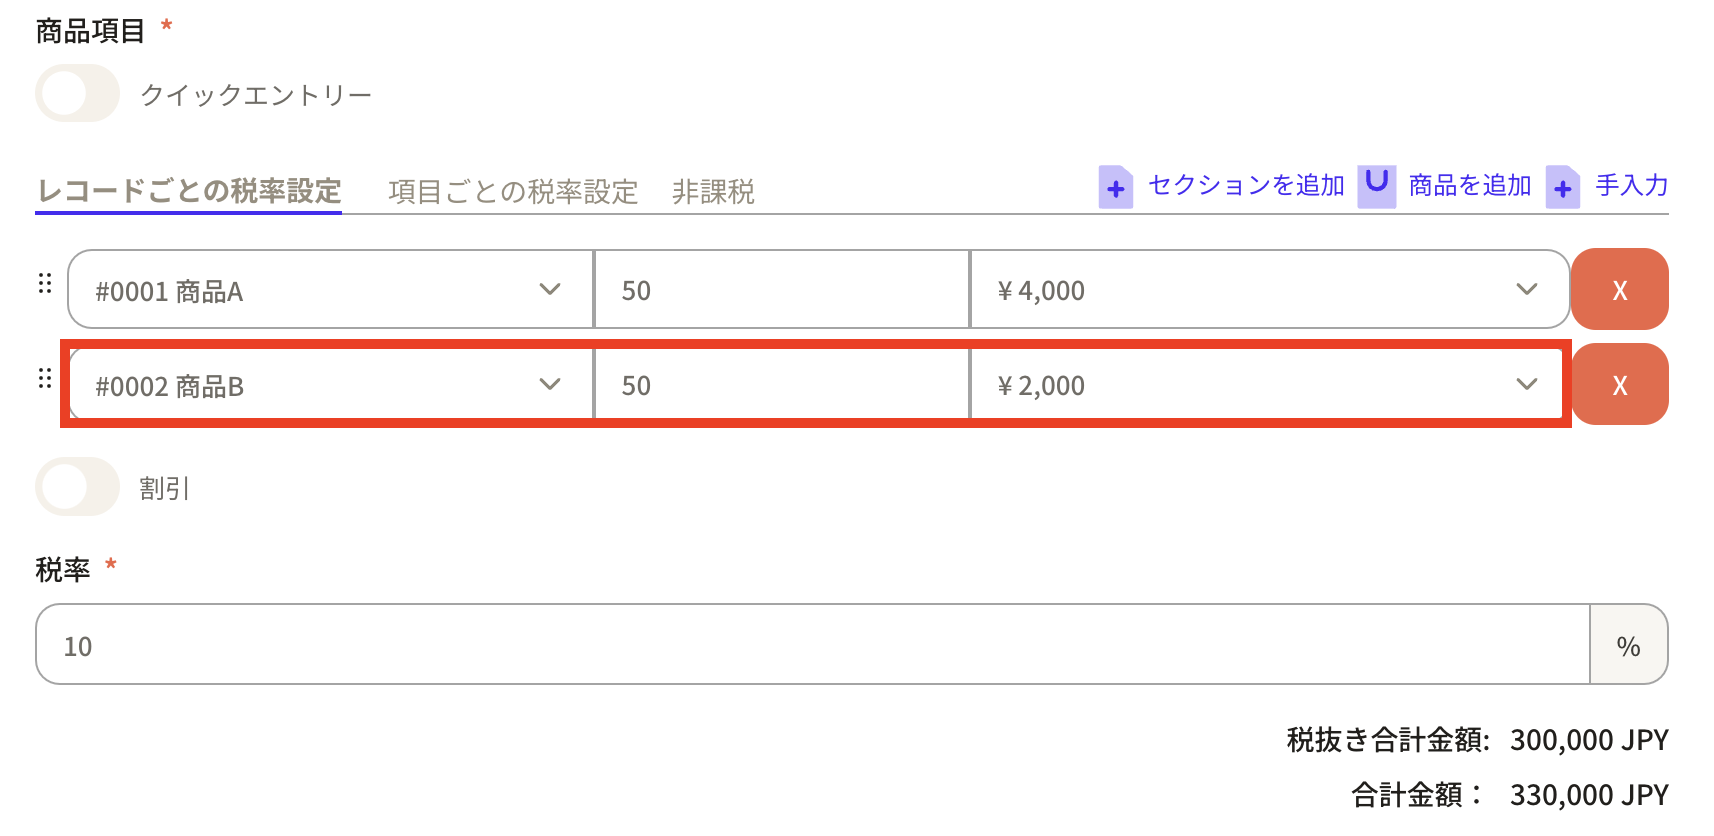Click drag handle for 商品A row

point(45,284)
